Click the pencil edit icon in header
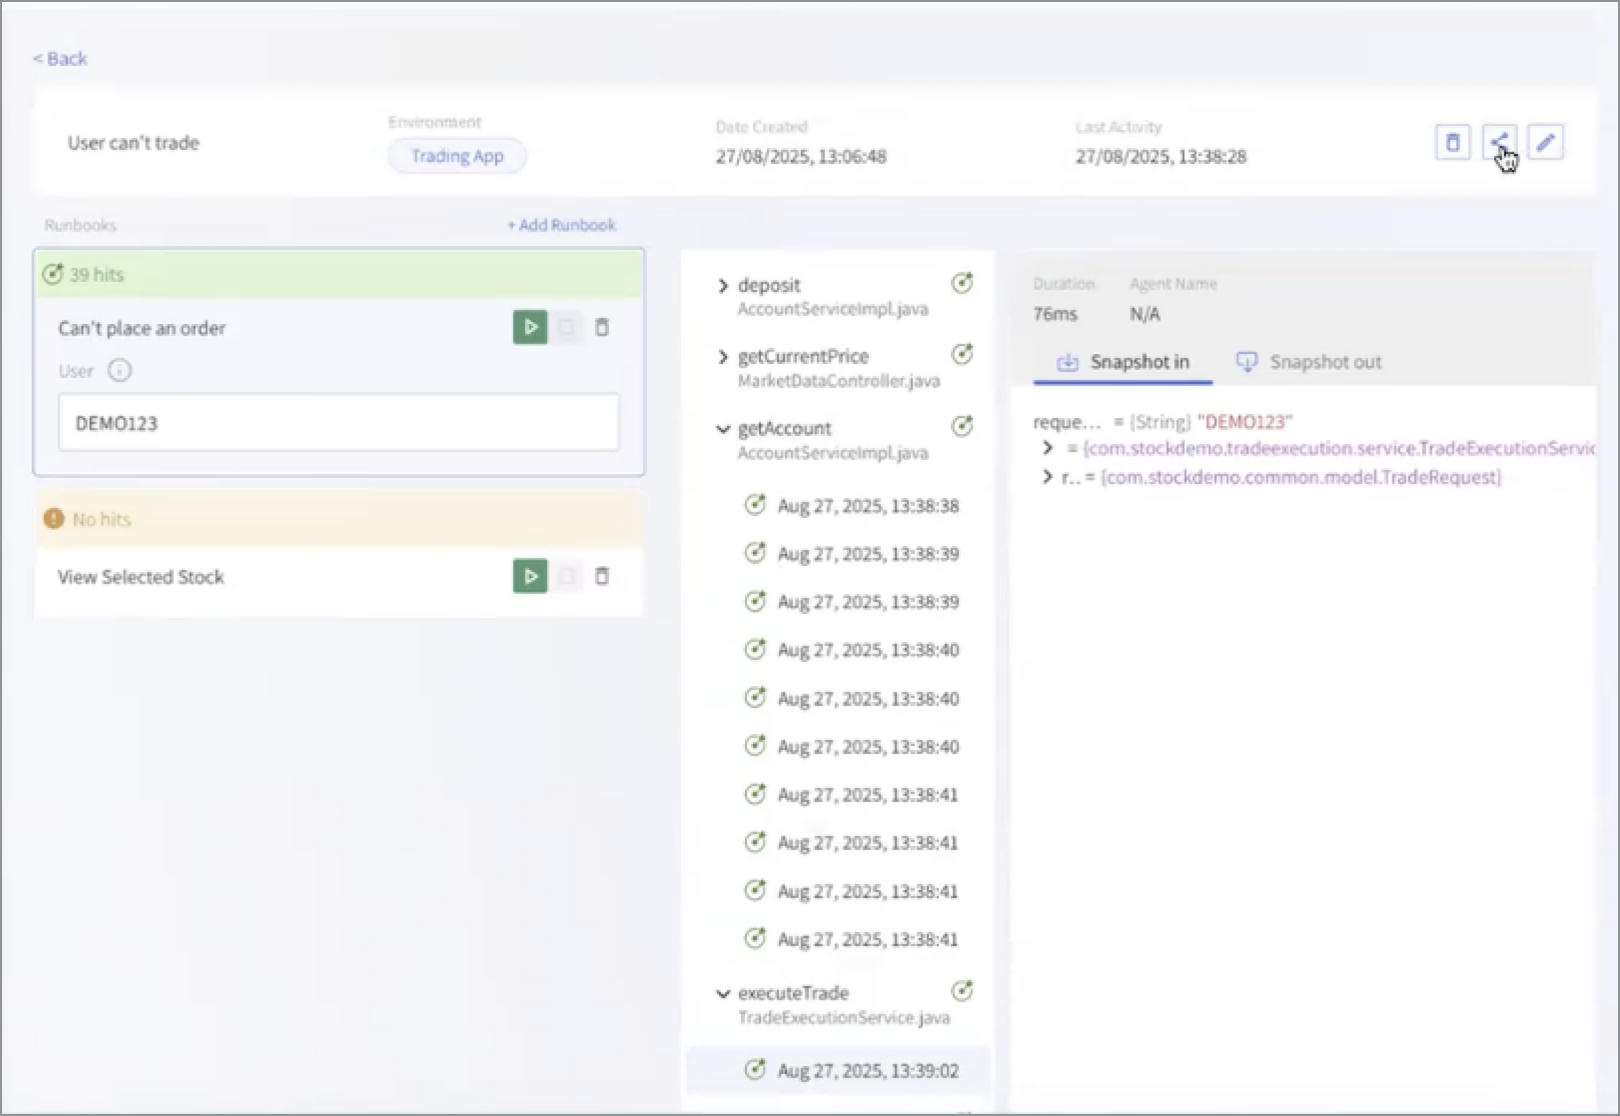1620x1116 pixels. click(x=1545, y=143)
